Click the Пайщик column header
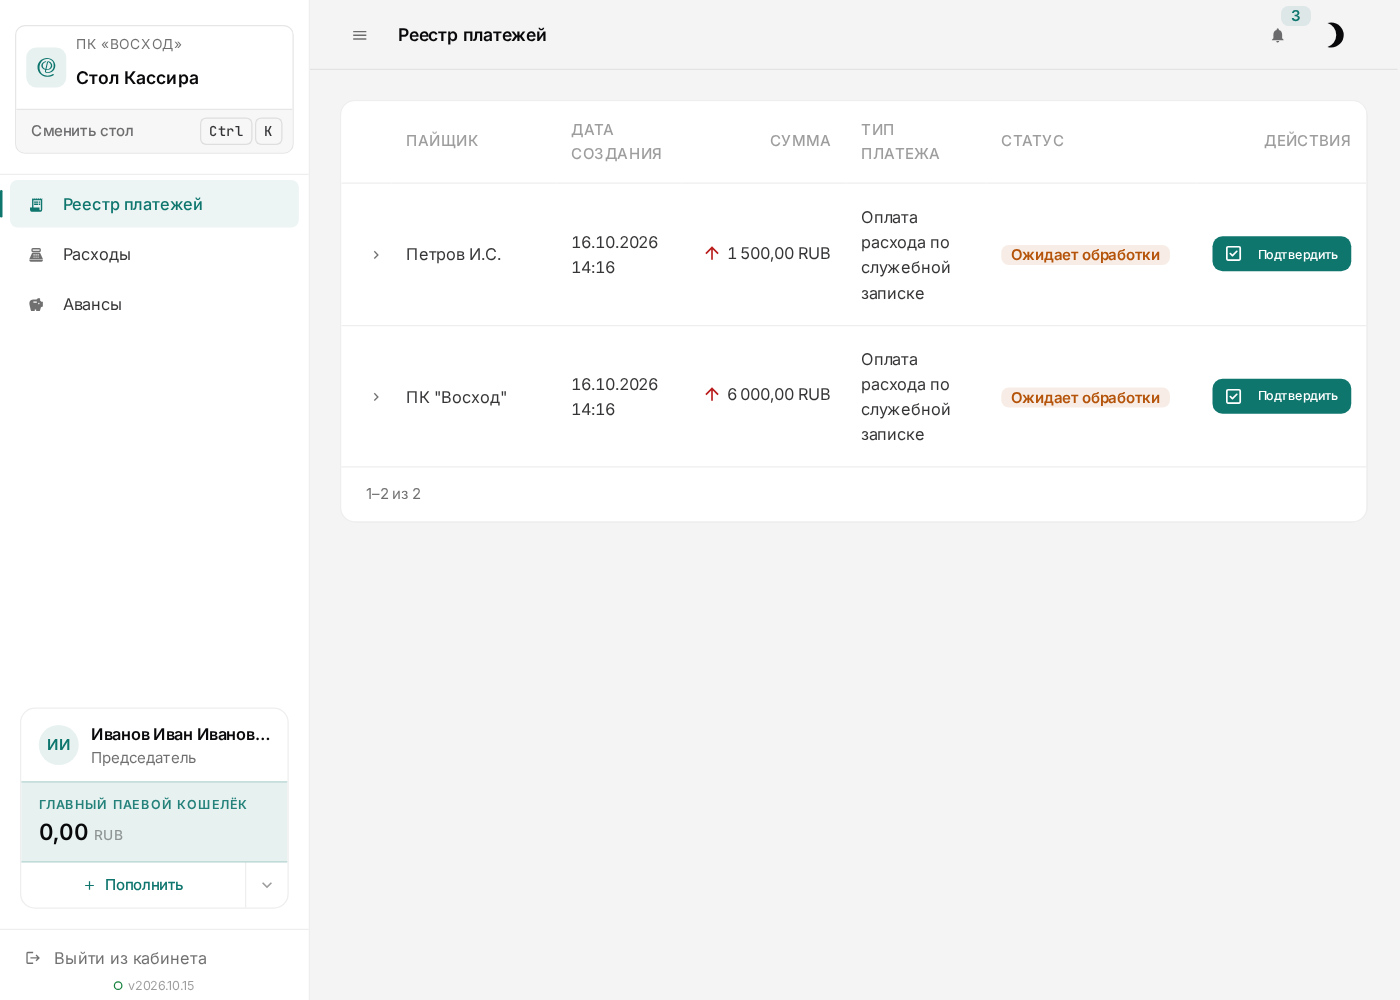The image size is (1400, 1000). pyautogui.click(x=442, y=141)
